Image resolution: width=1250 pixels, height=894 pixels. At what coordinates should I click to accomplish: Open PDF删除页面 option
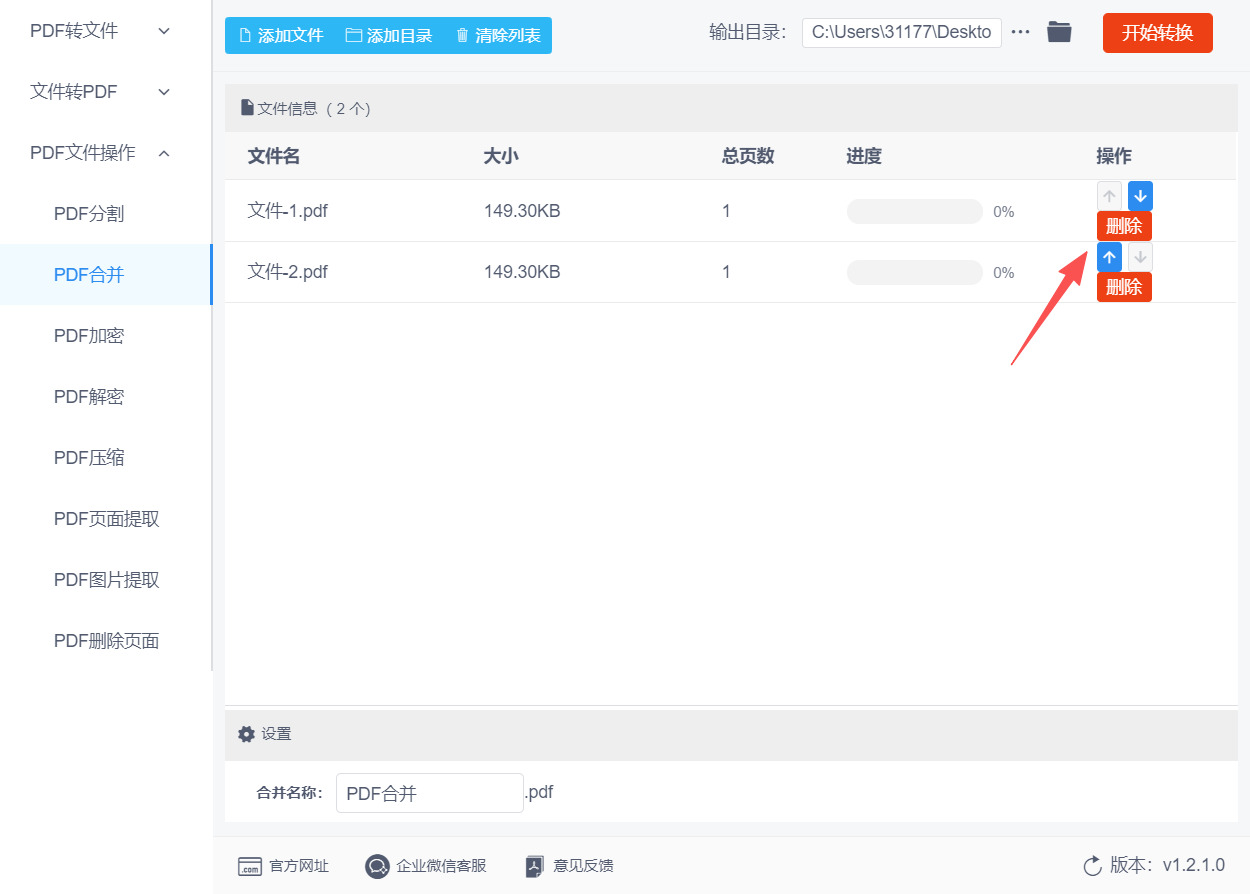point(107,641)
